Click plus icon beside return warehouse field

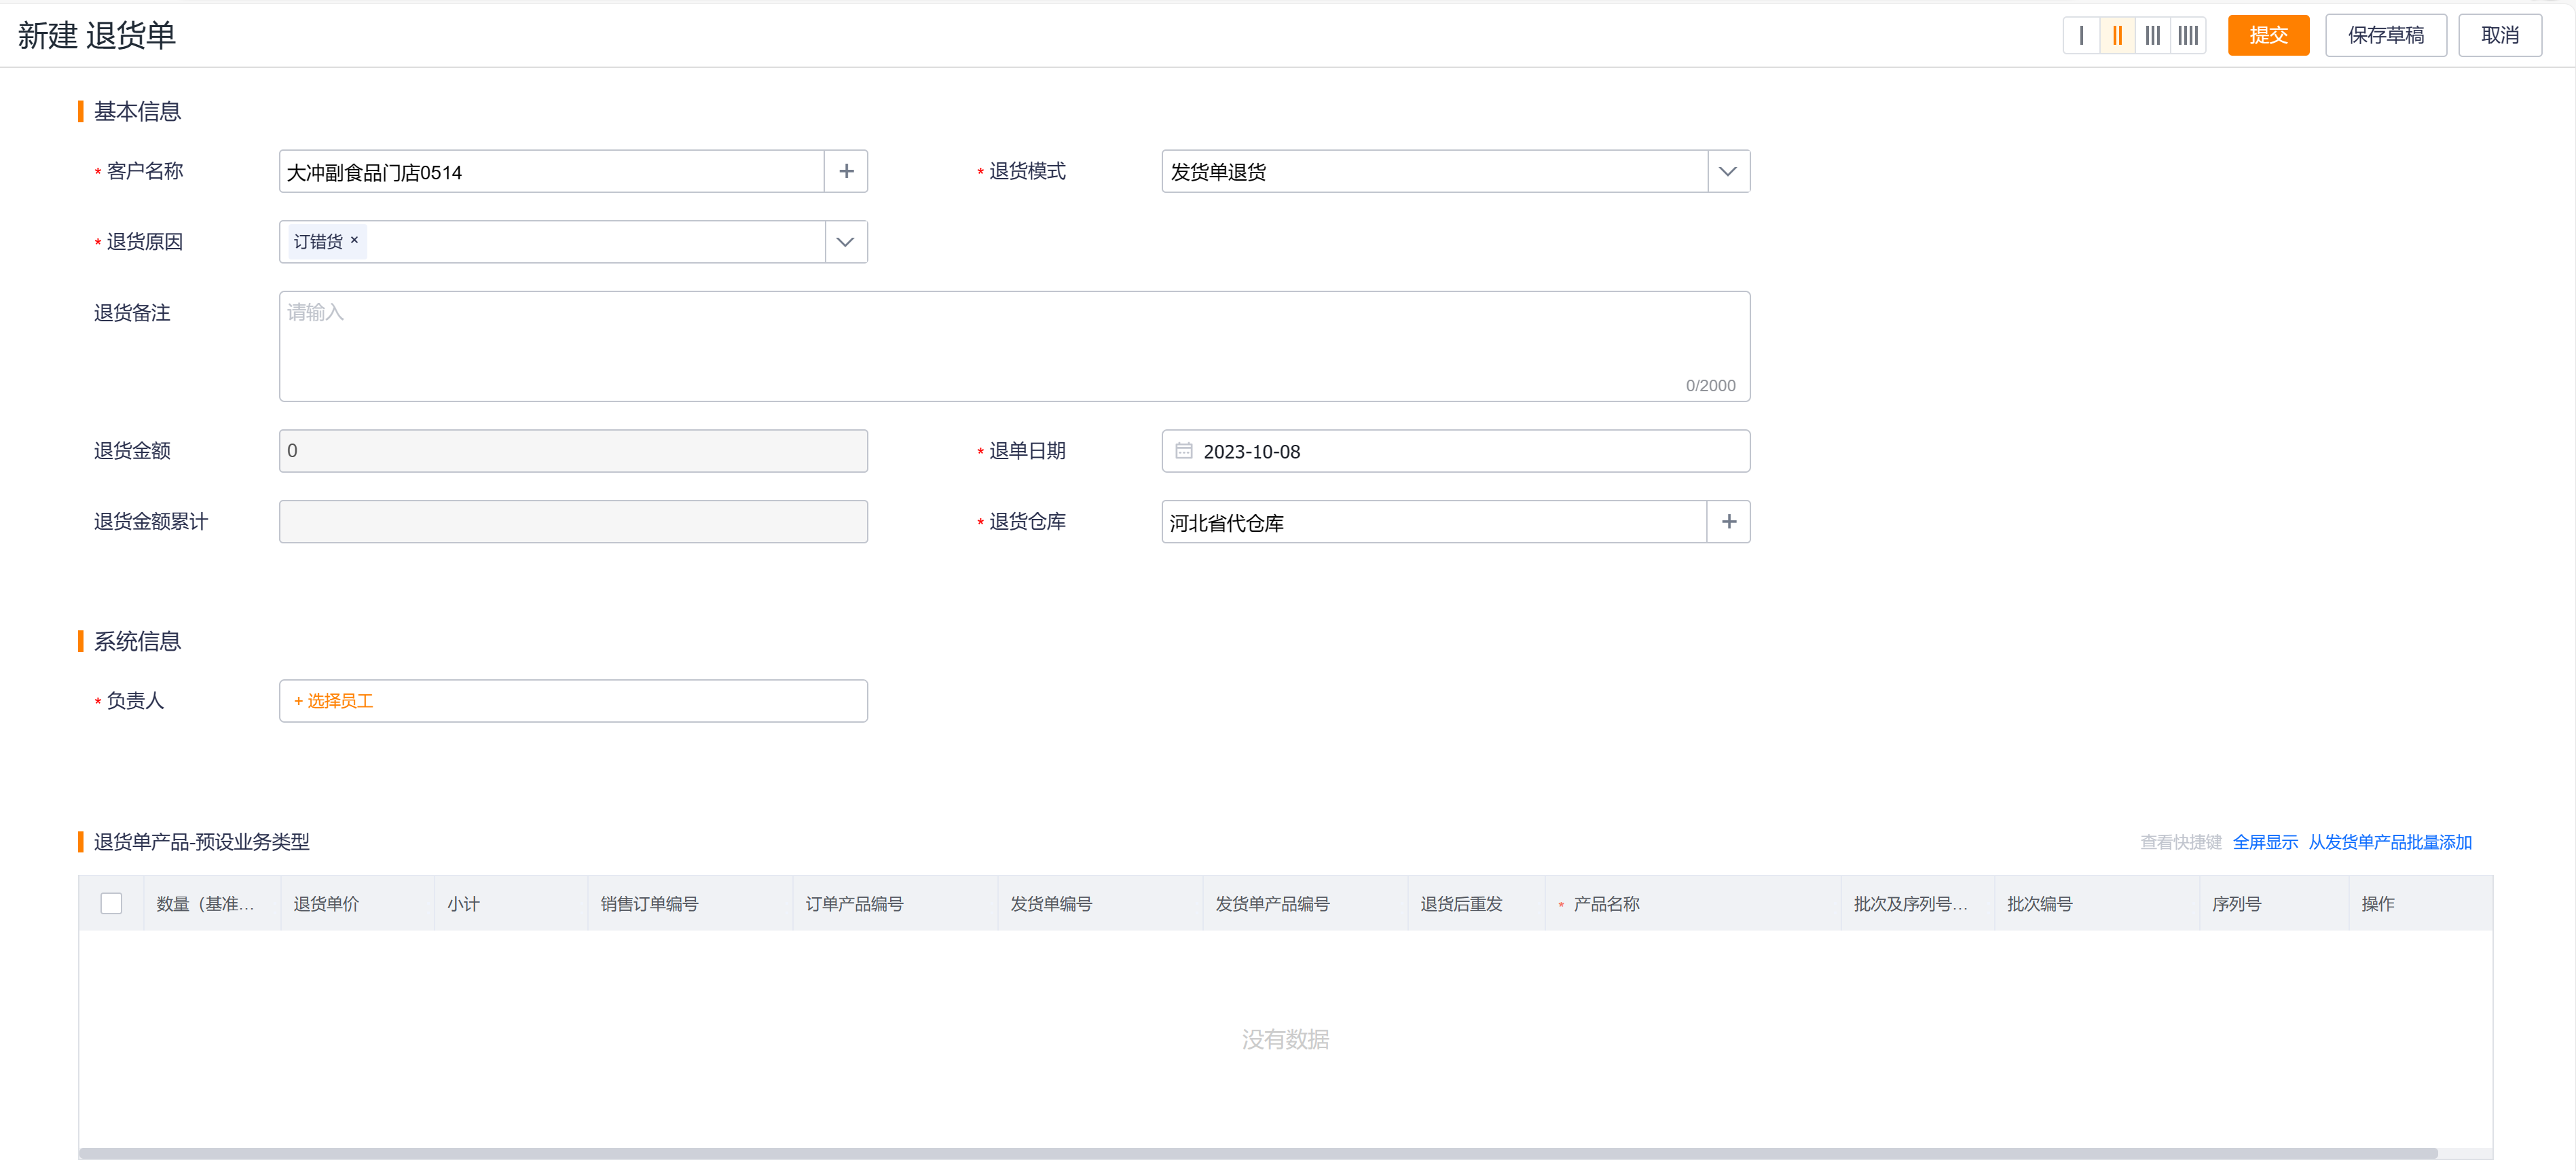pyautogui.click(x=1728, y=522)
